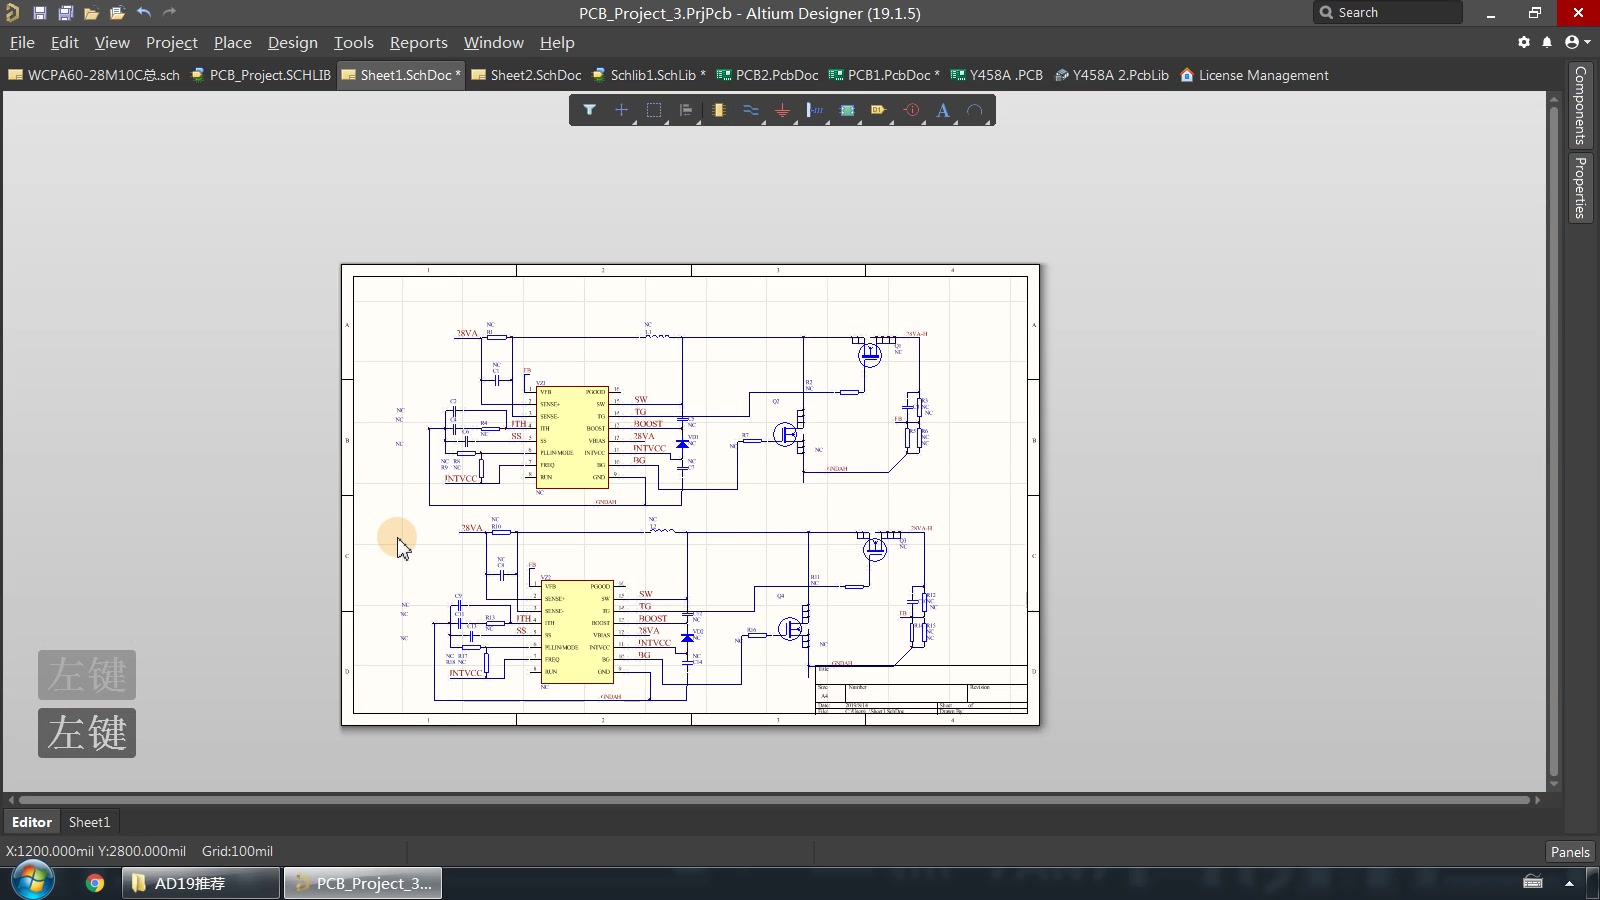
Task: Click the Panels button
Action: coord(1570,852)
